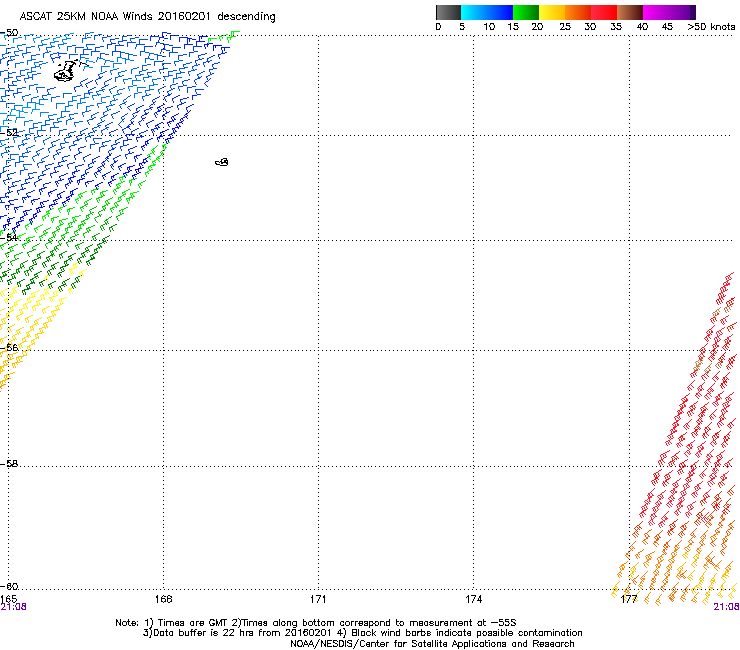Click the legend tick label '40'

click(x=642, y=27)
